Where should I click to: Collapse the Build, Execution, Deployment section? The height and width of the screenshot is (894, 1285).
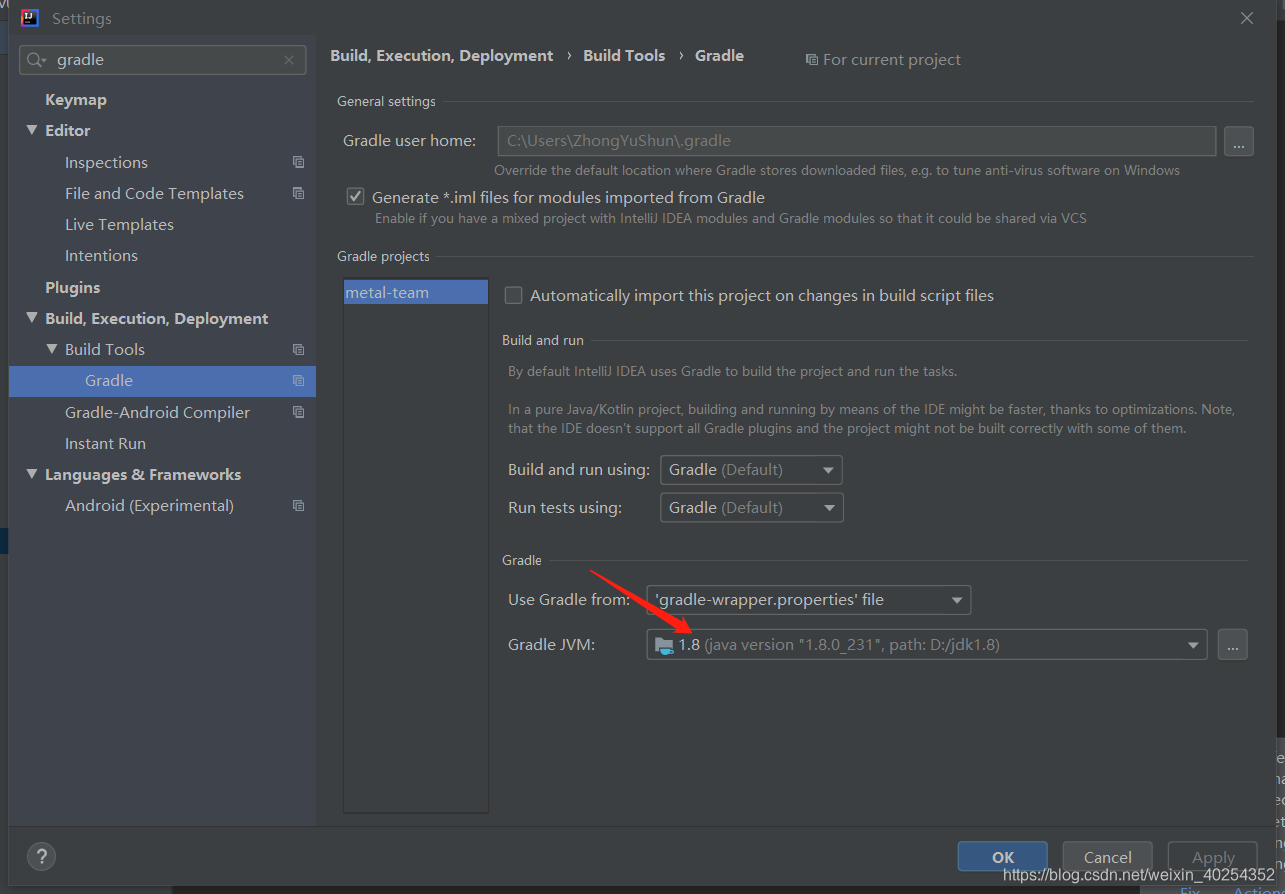click(x=32, y=318)
